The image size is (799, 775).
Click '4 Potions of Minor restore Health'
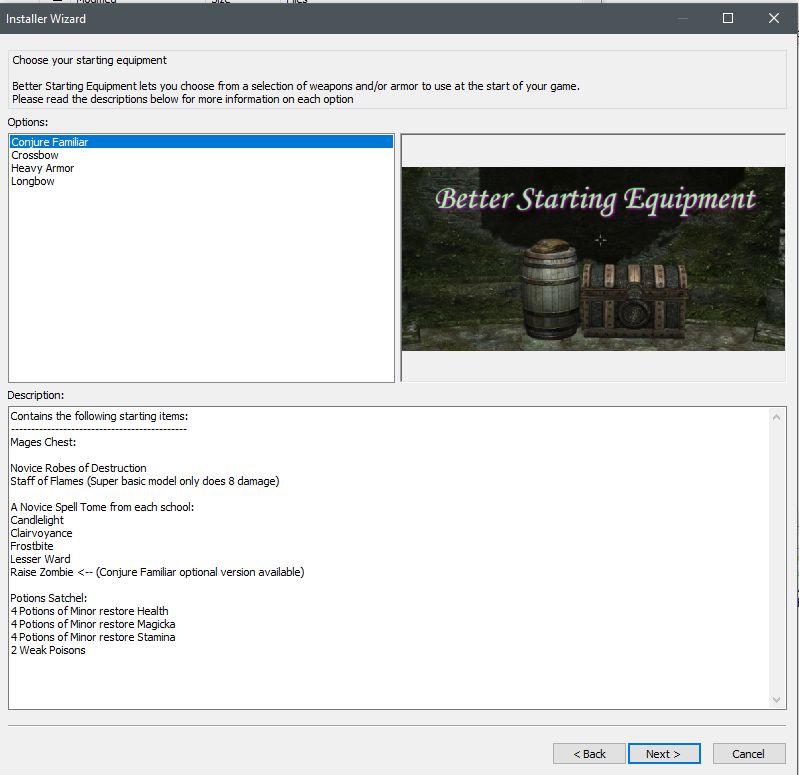89,611
